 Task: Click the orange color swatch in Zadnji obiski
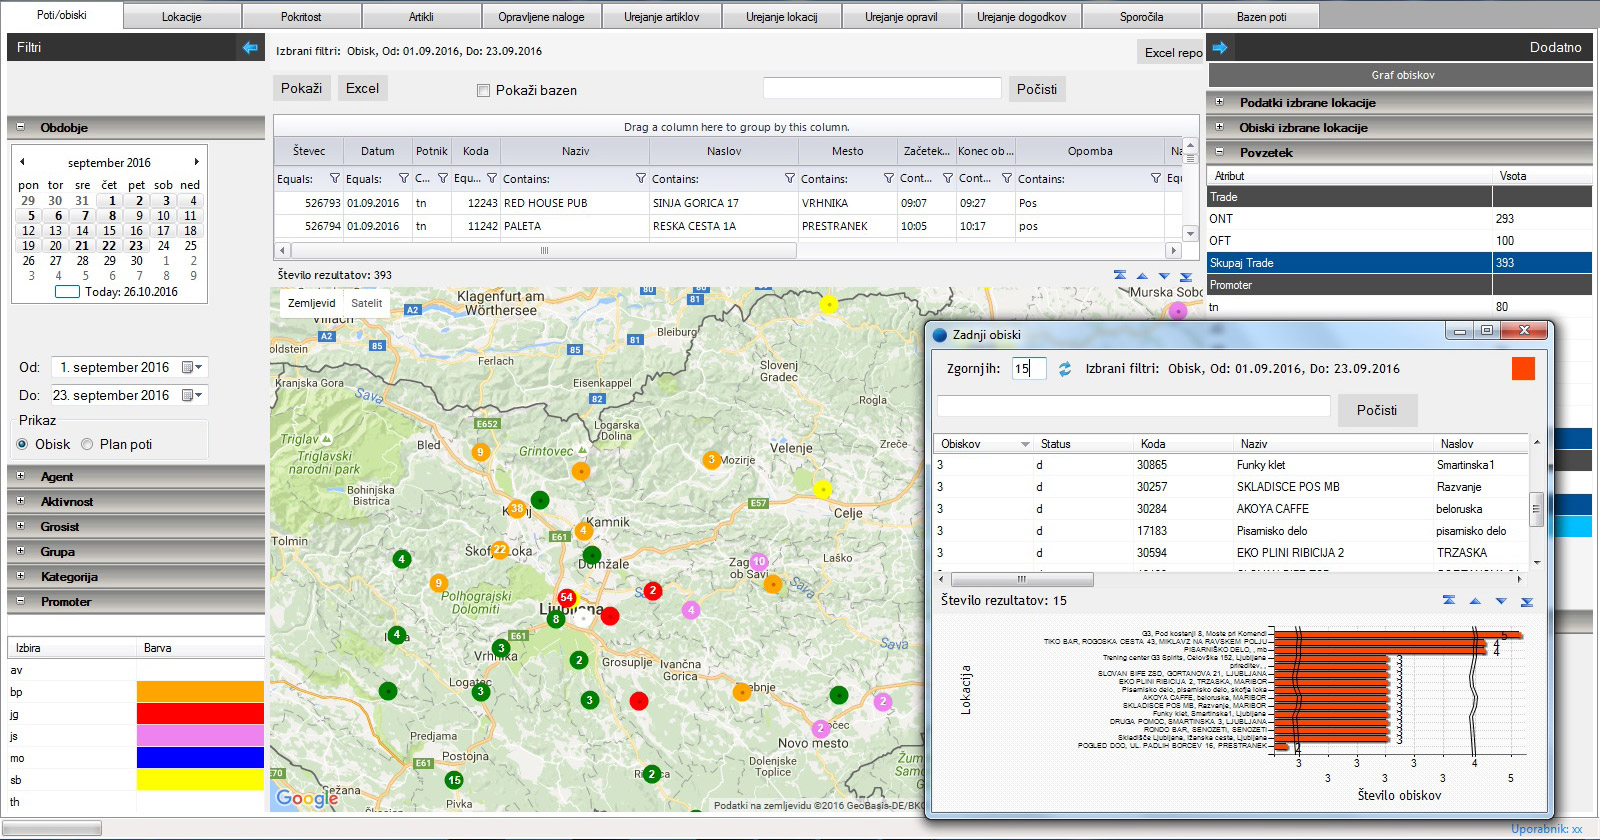[x=1522, y=369]
